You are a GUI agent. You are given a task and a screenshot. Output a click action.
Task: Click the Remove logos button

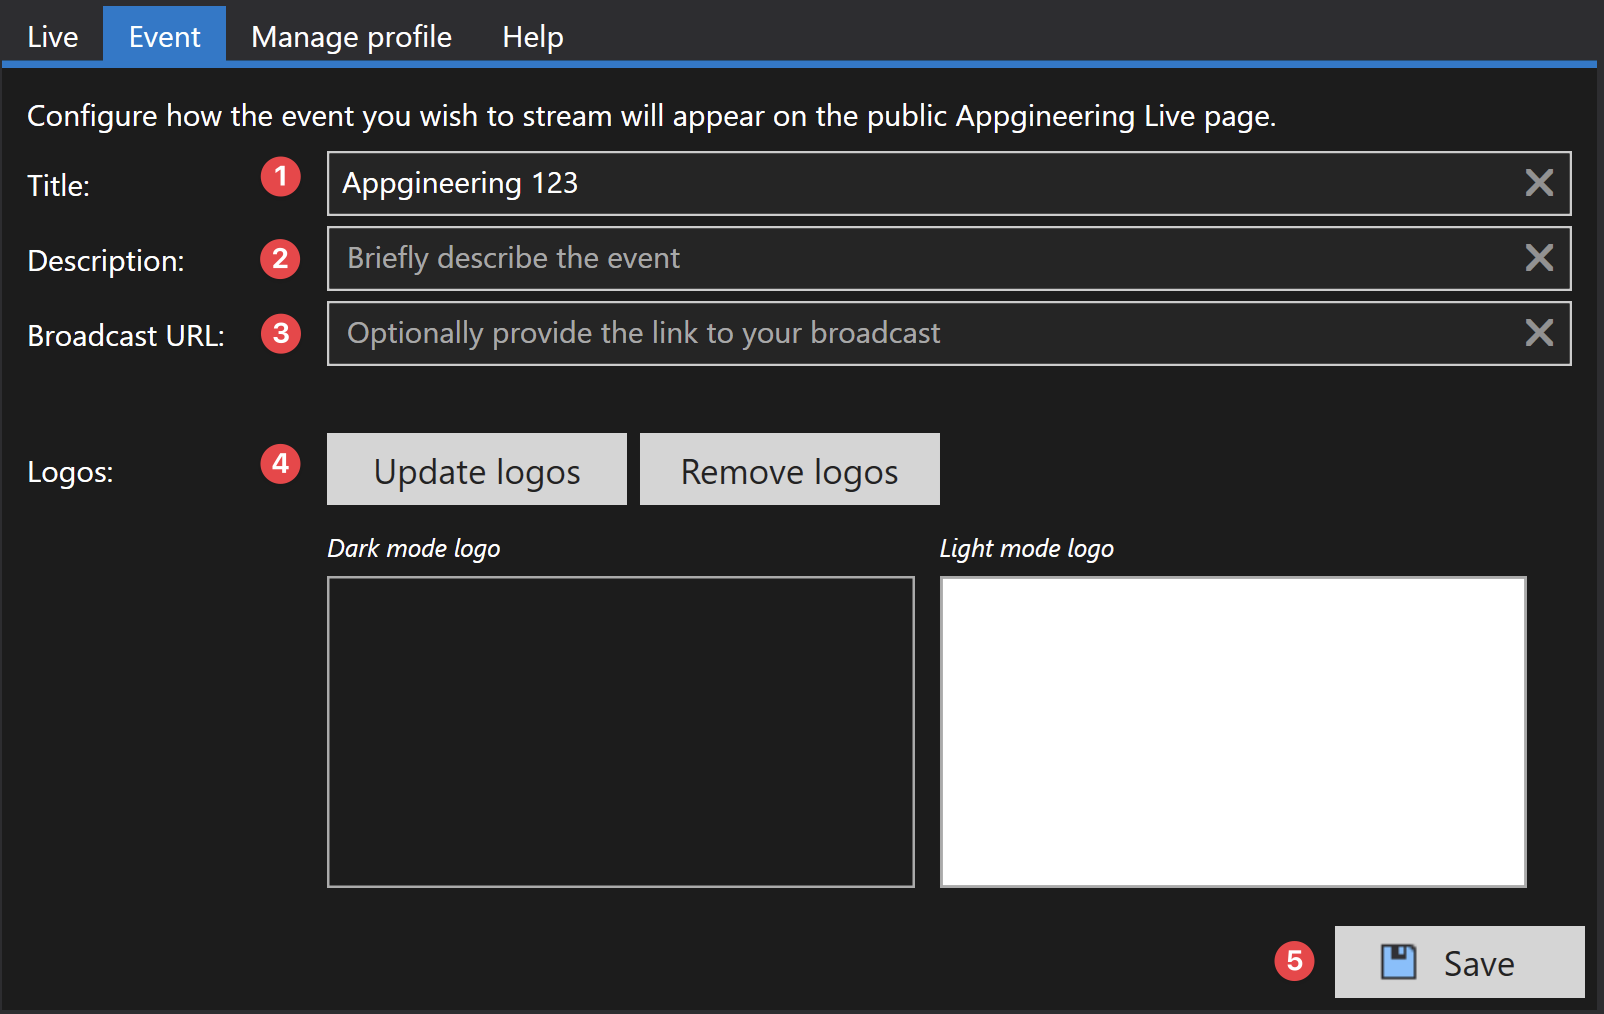[x=790, y=469]
